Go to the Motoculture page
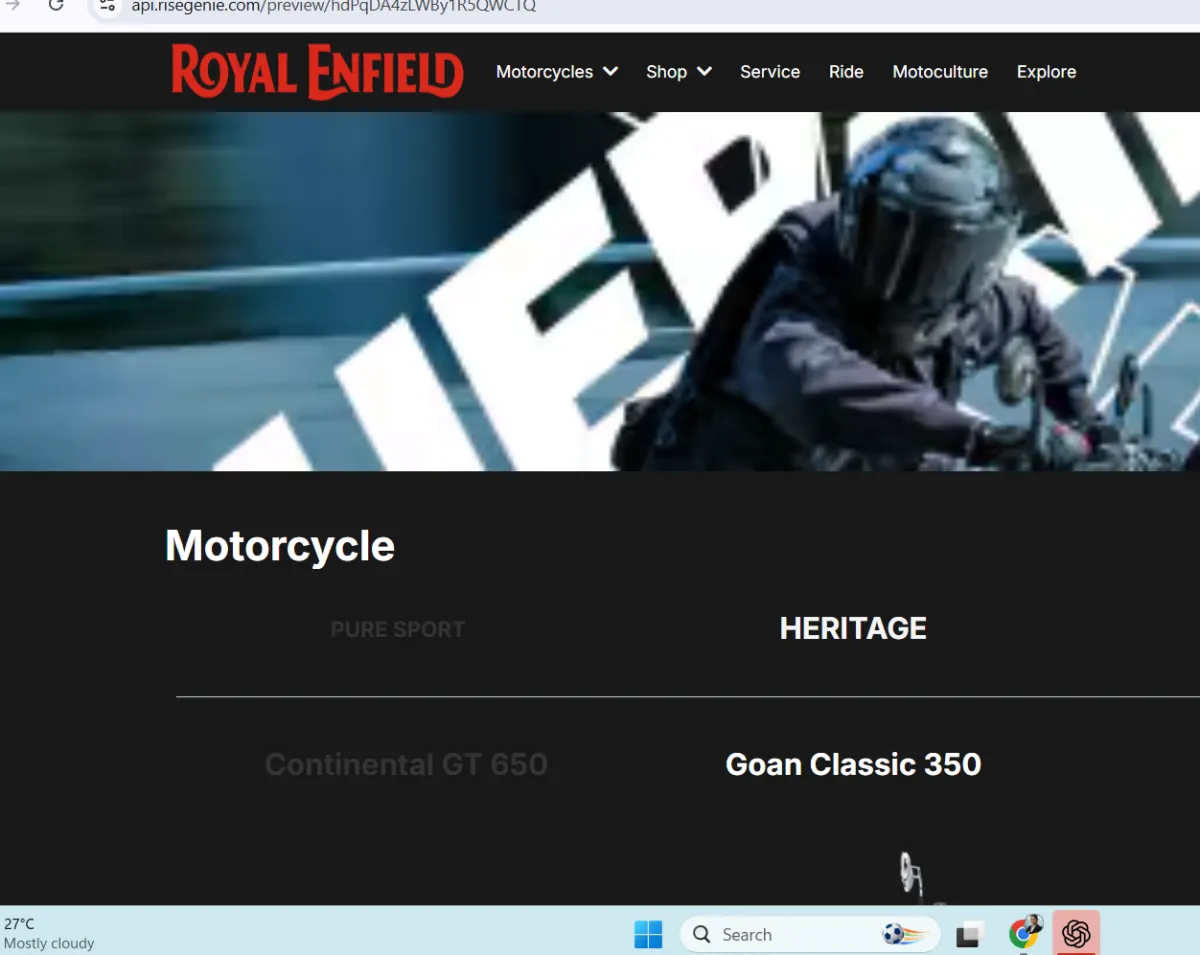1200x955 pixels. [x=940, y=72]
